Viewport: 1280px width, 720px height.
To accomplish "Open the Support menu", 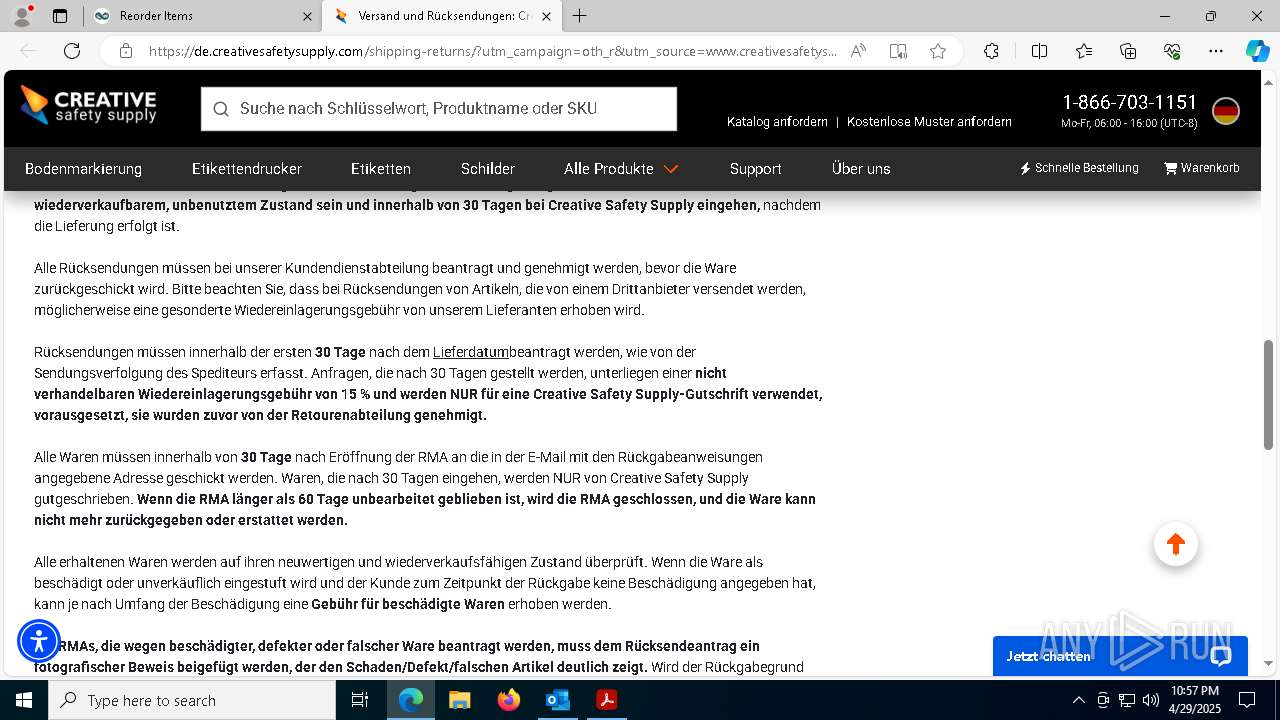I will click(x=756, y=169).
